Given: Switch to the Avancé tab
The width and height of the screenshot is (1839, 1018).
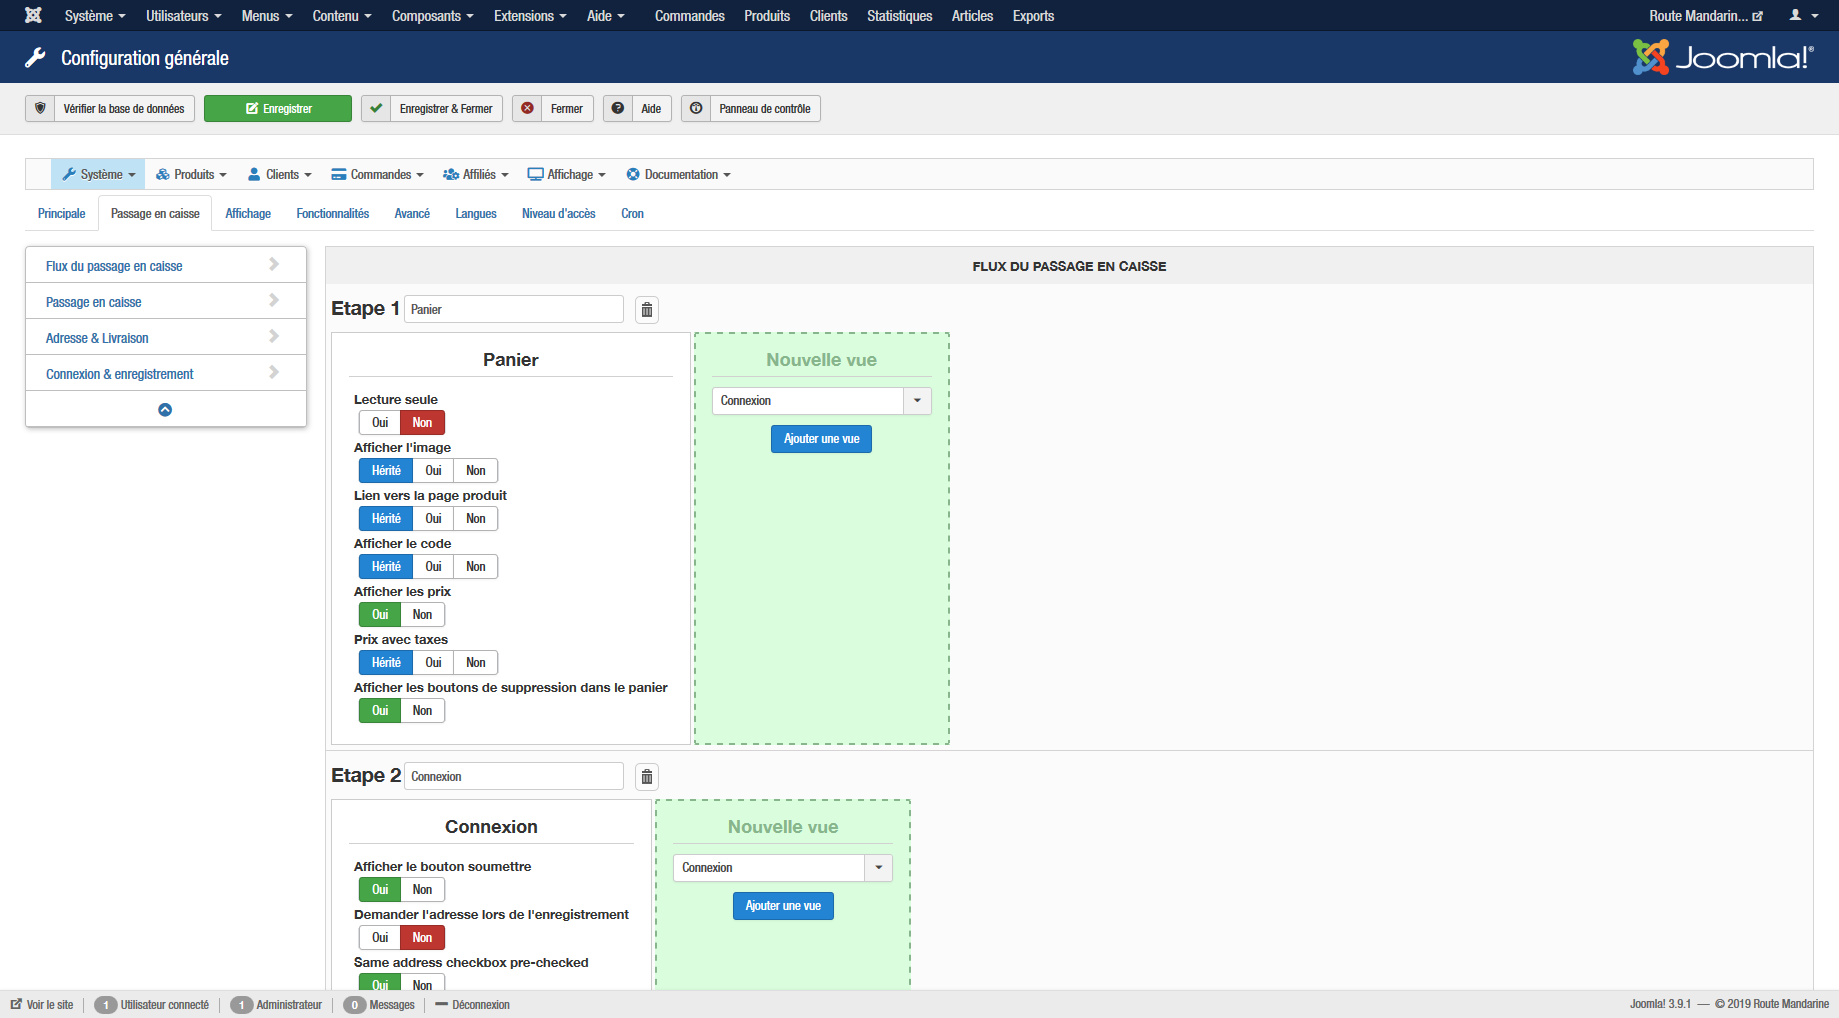Looking at the screenshot, I should click(x=412, y=213).
